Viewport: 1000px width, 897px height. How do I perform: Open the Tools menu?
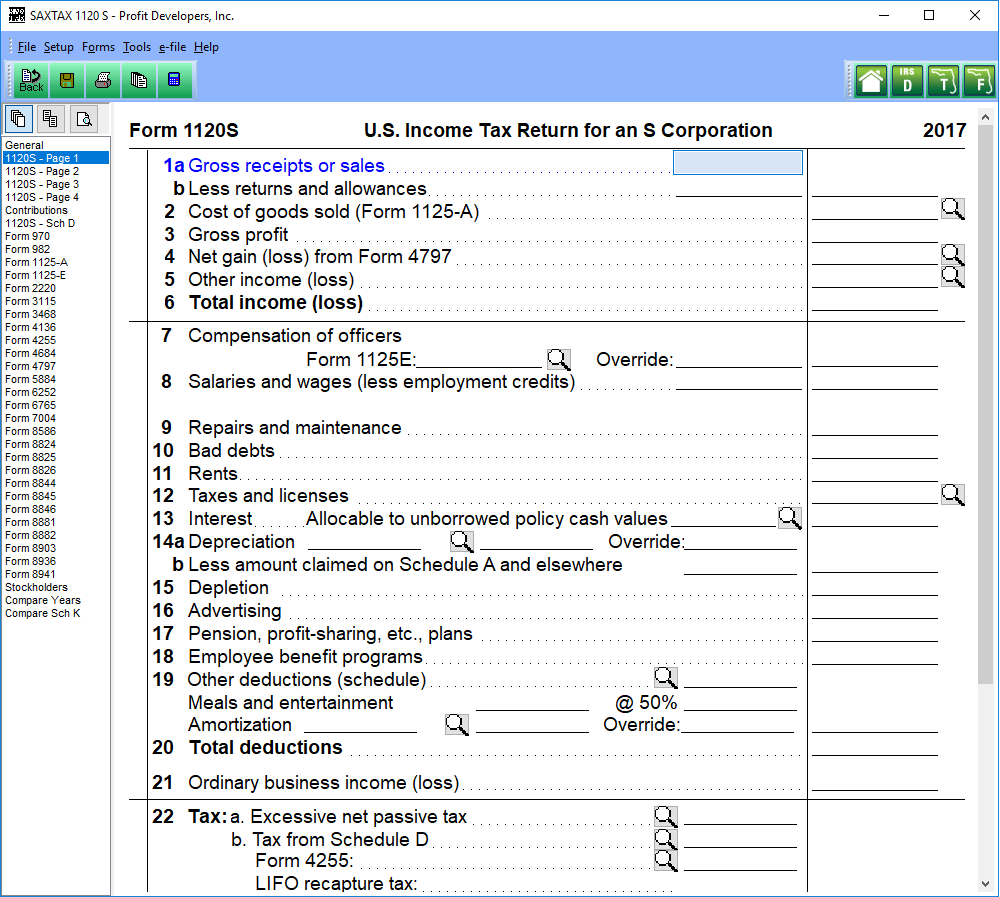(137, 47)
